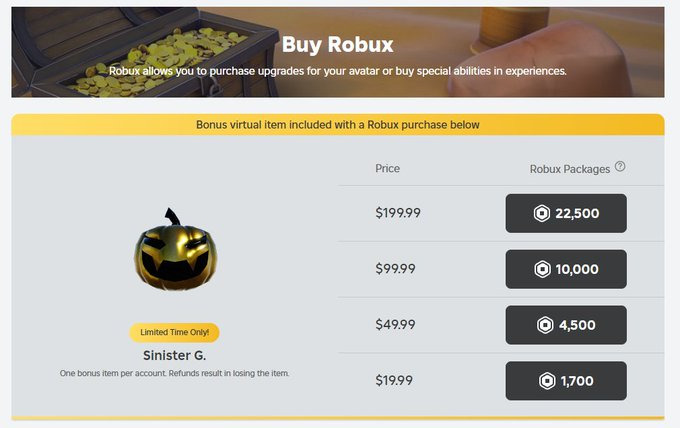Click the $19.99 price
680x428 pixels.
pos(394,381)
